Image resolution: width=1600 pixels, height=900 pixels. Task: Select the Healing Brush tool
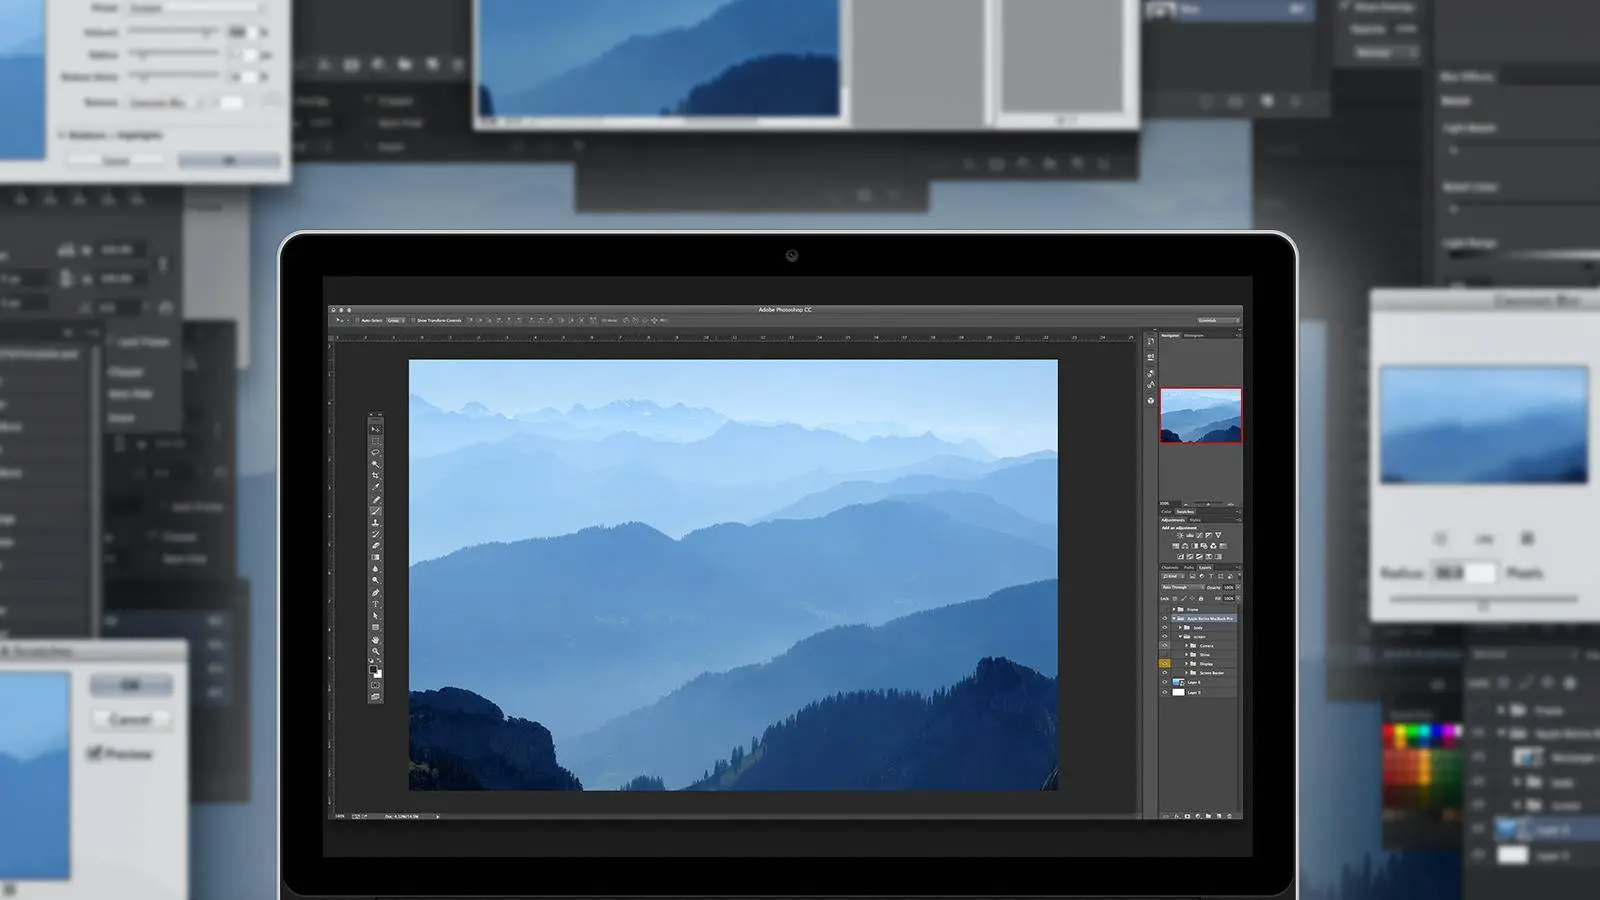pos(375,499)
